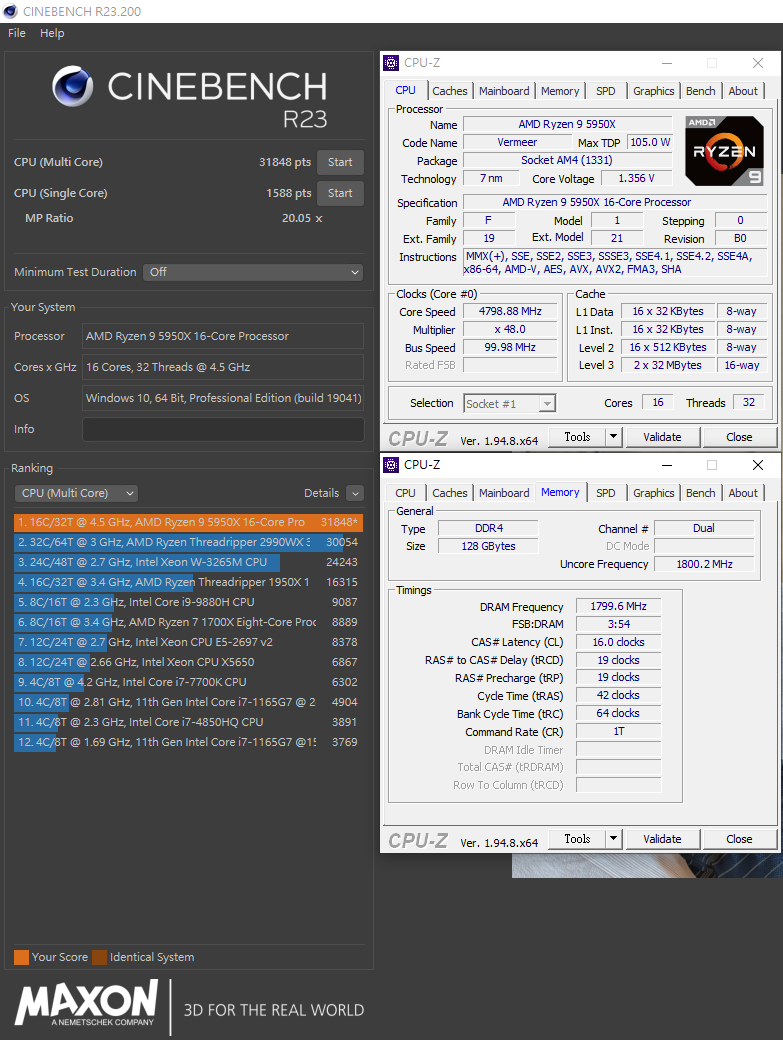783x1040 pixels.
Task: Open the Help menu in Cinebench
Action: 52,33
